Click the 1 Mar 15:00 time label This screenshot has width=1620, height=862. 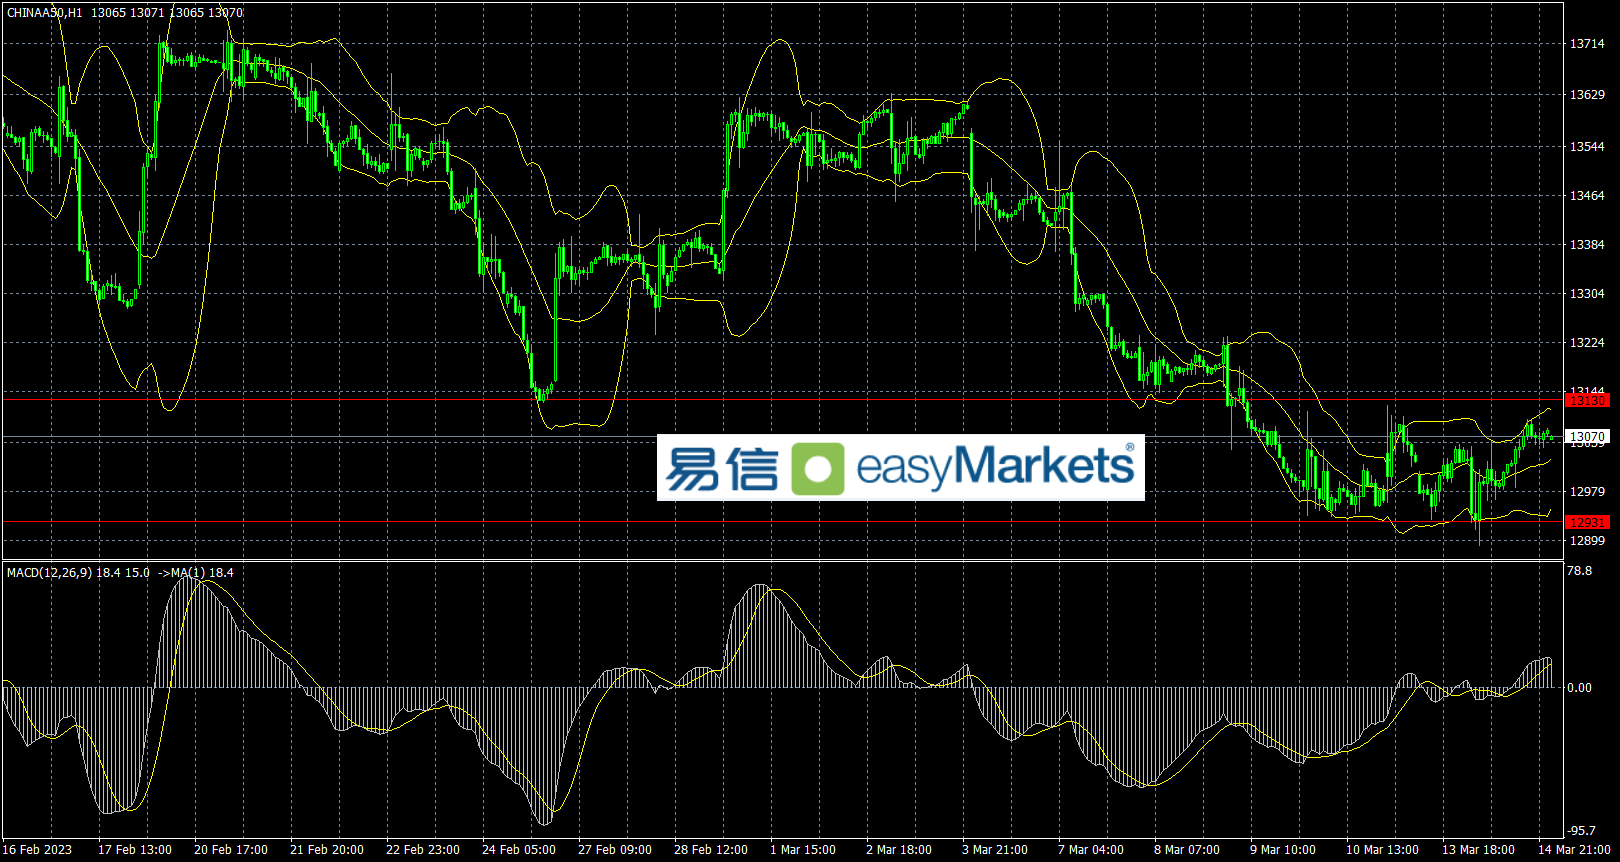(803, 850)
